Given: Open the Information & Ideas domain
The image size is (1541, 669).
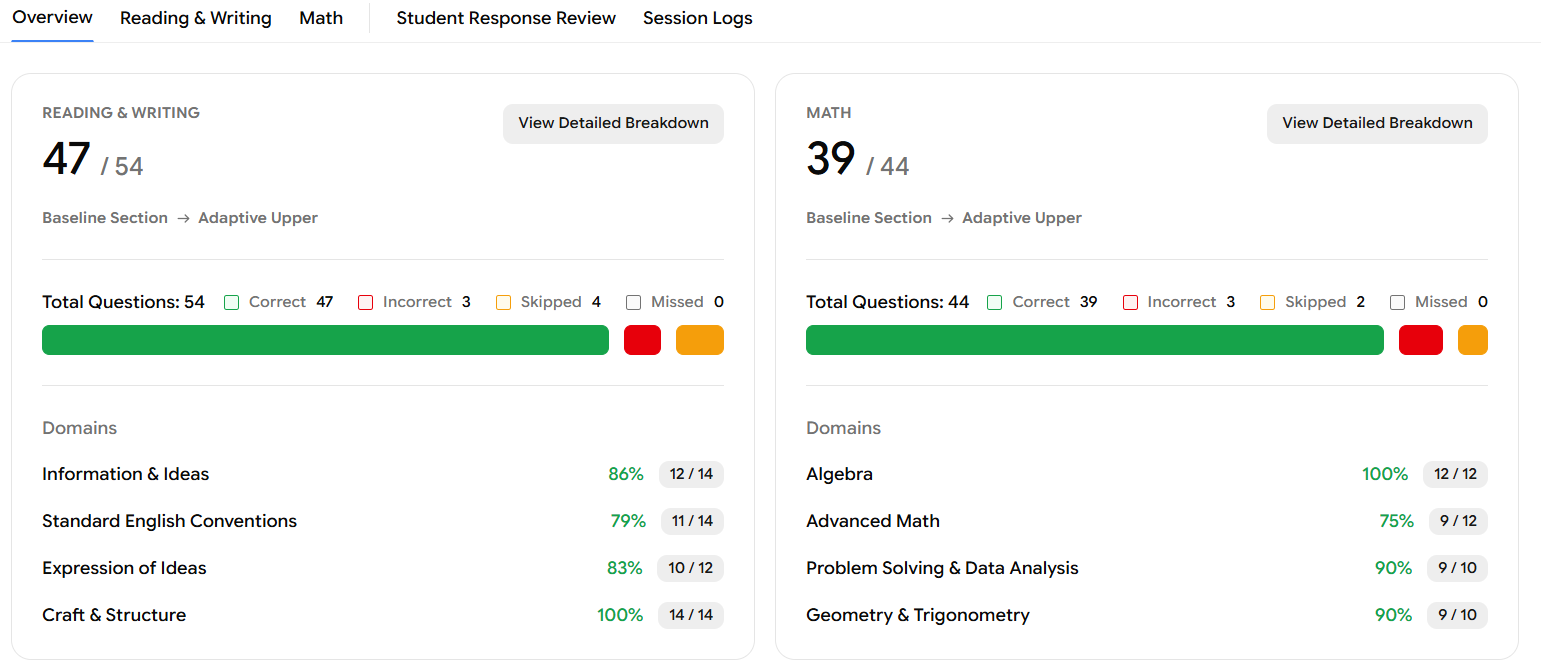Looking at the screenshot, I should [x=126, y=474].
